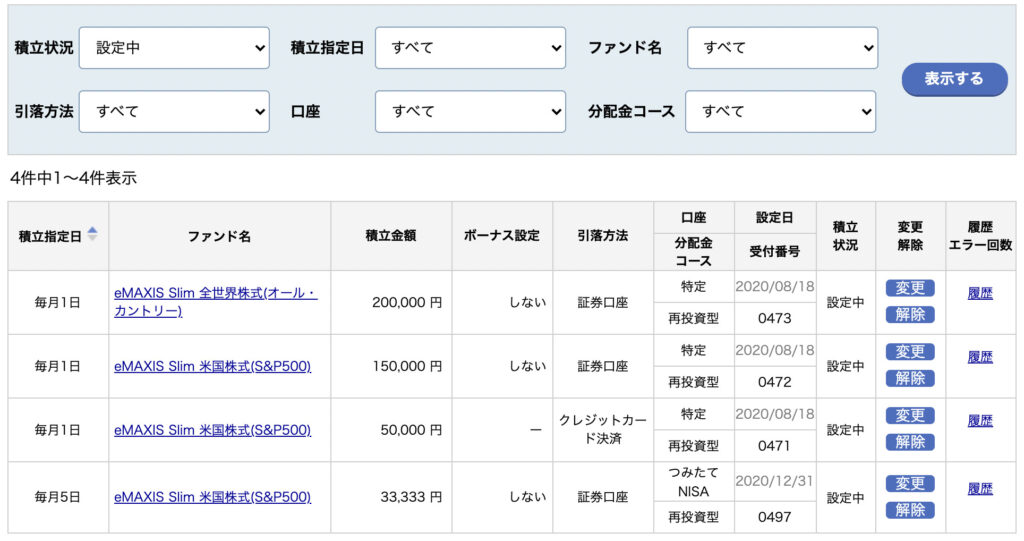The width and height of the screenshot is (1024, 541).
Task: Click the receipt number 0497 cell
Action: [775, 517]
